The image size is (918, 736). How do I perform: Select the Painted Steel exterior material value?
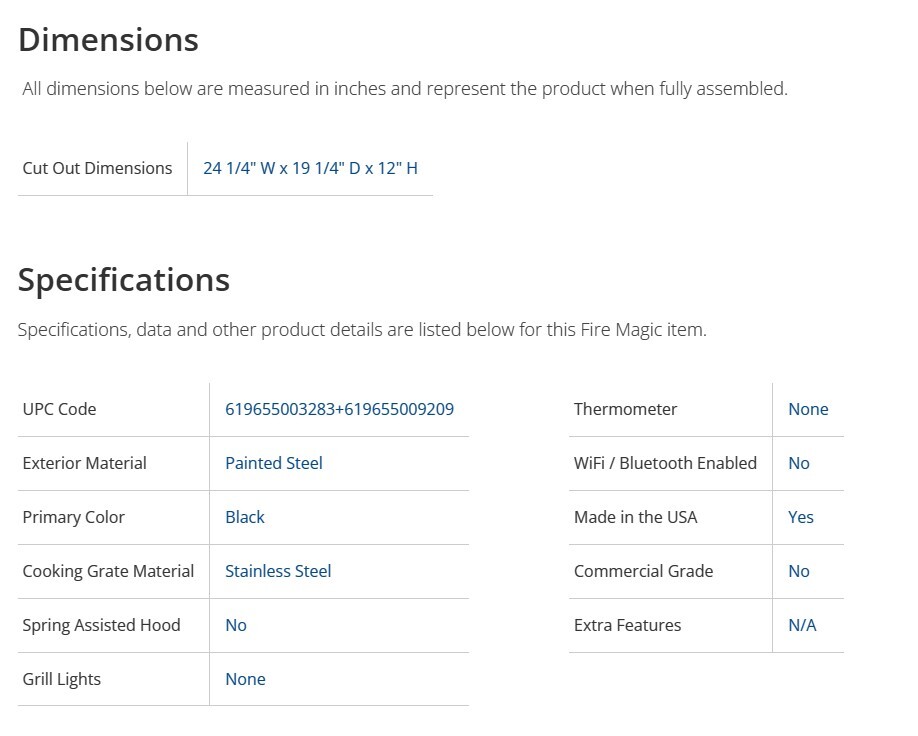pos(273,463)
